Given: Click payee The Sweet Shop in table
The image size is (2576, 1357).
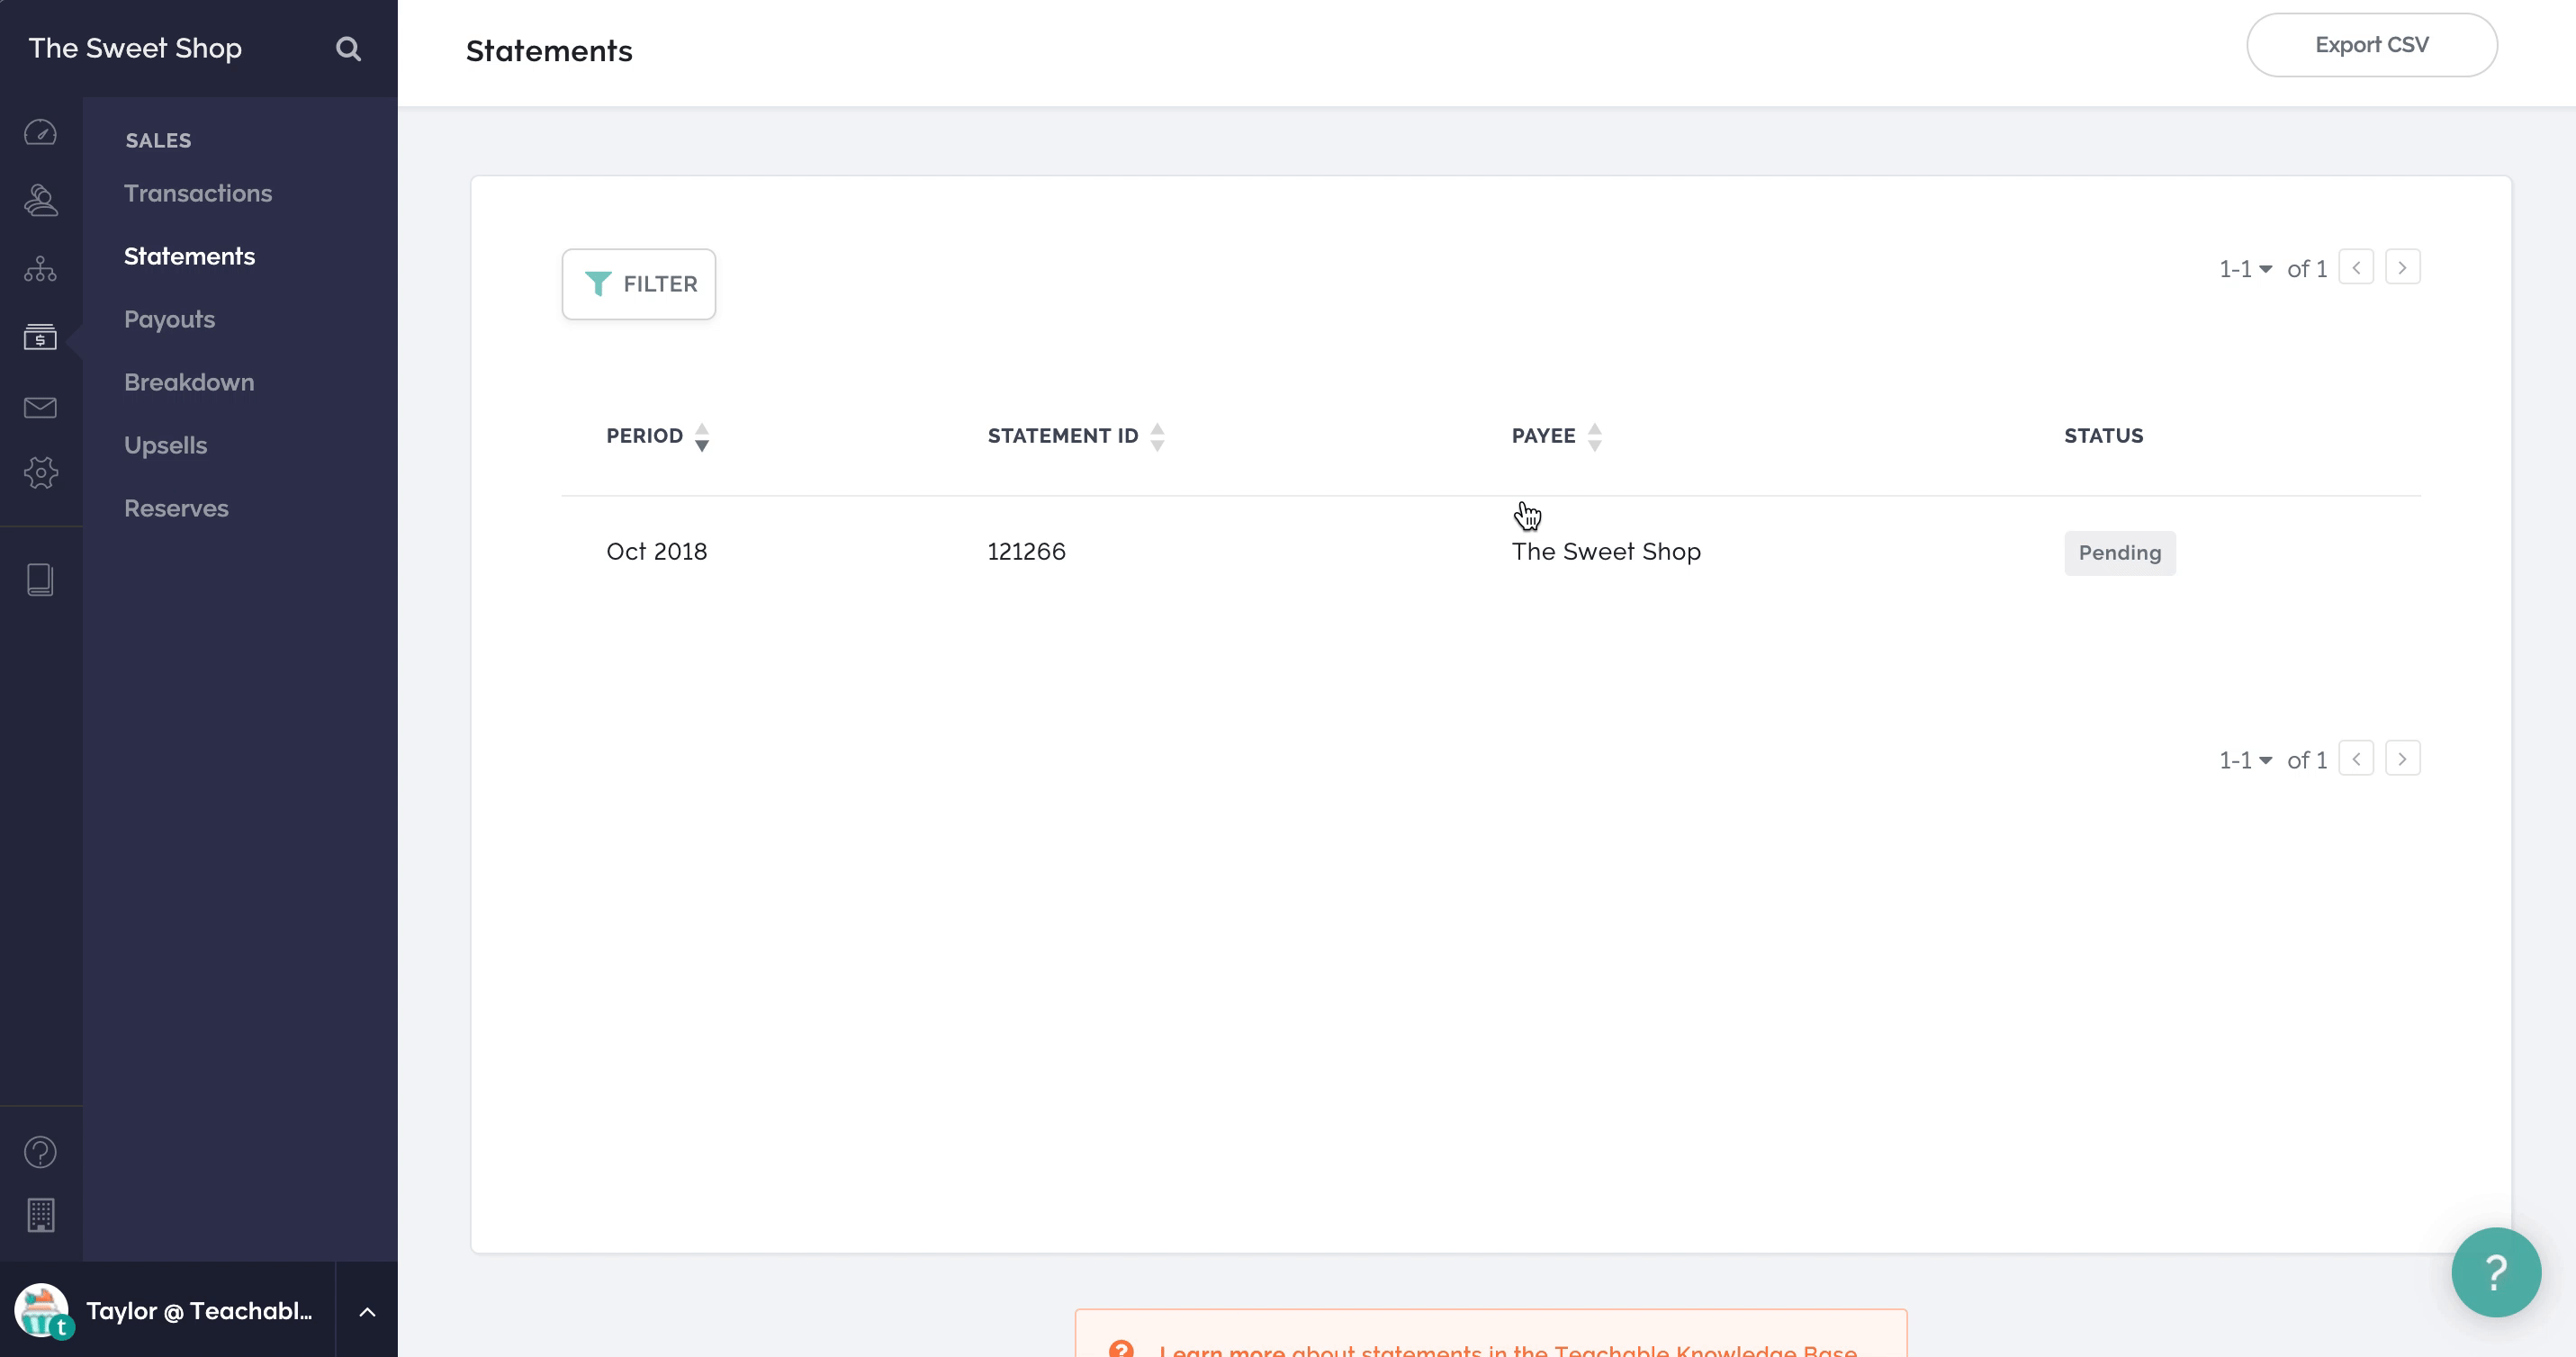Looking at the screenshot, I should coord(1606,552).
